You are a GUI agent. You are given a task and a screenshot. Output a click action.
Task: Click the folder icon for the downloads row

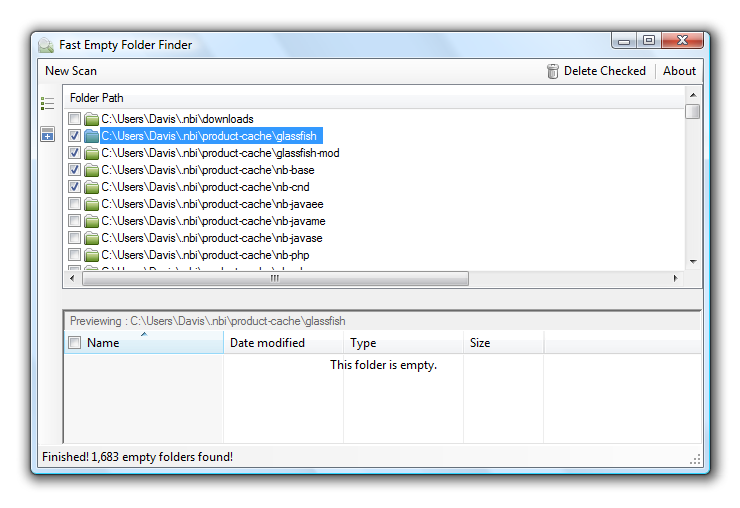pyautogui.click(x=91, y=119)
